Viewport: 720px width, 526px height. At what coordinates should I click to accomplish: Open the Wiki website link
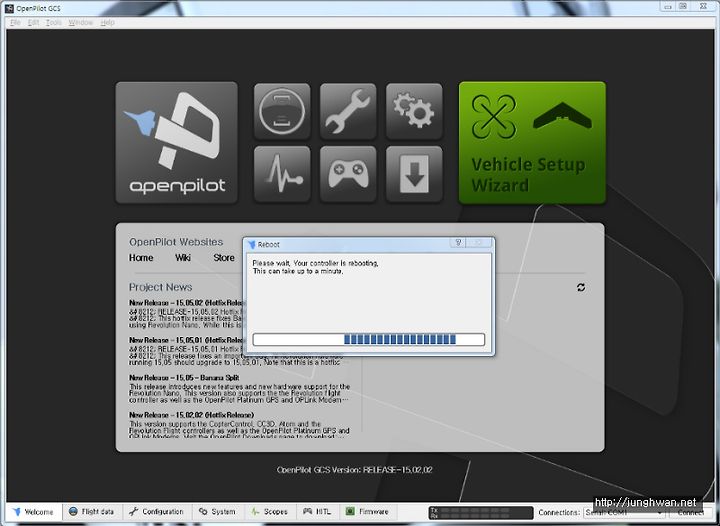point(183,257)
